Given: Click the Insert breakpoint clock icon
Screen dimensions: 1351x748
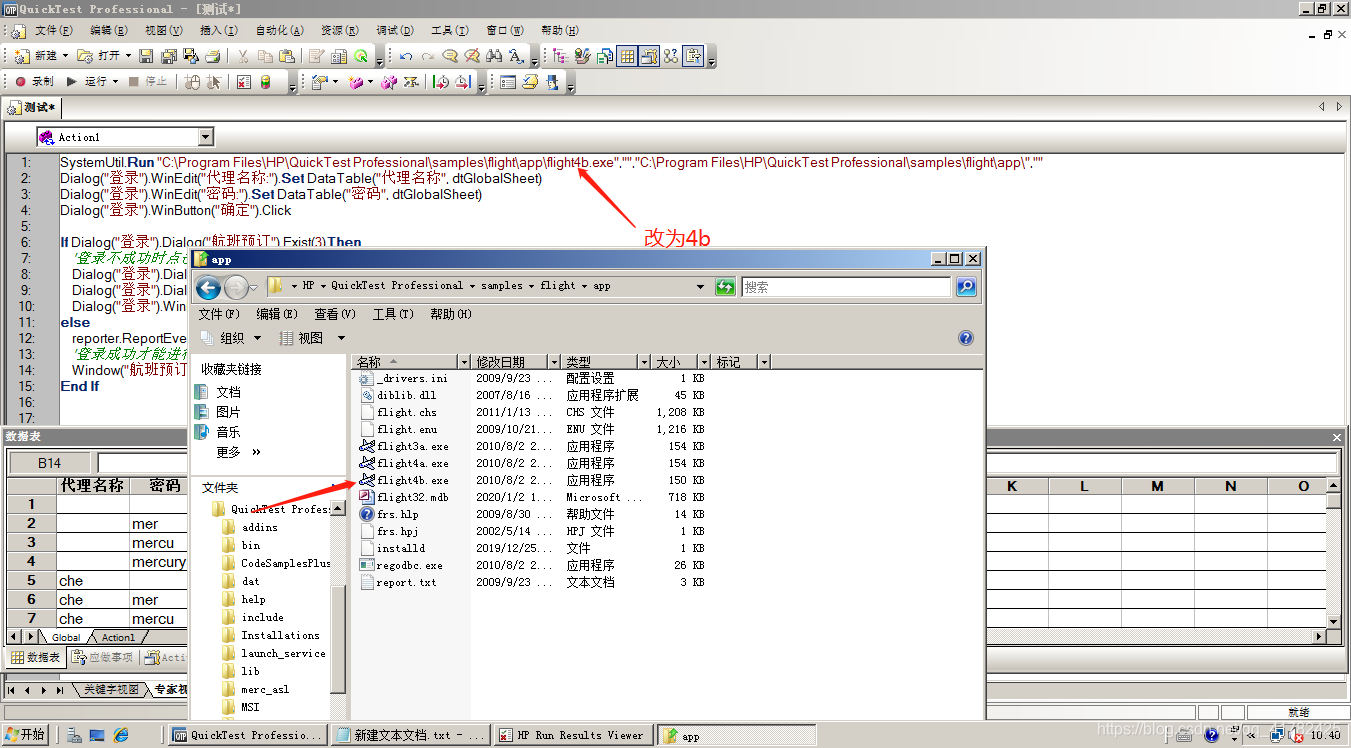Looking at the screenshot, I should (x=440, y=82).
